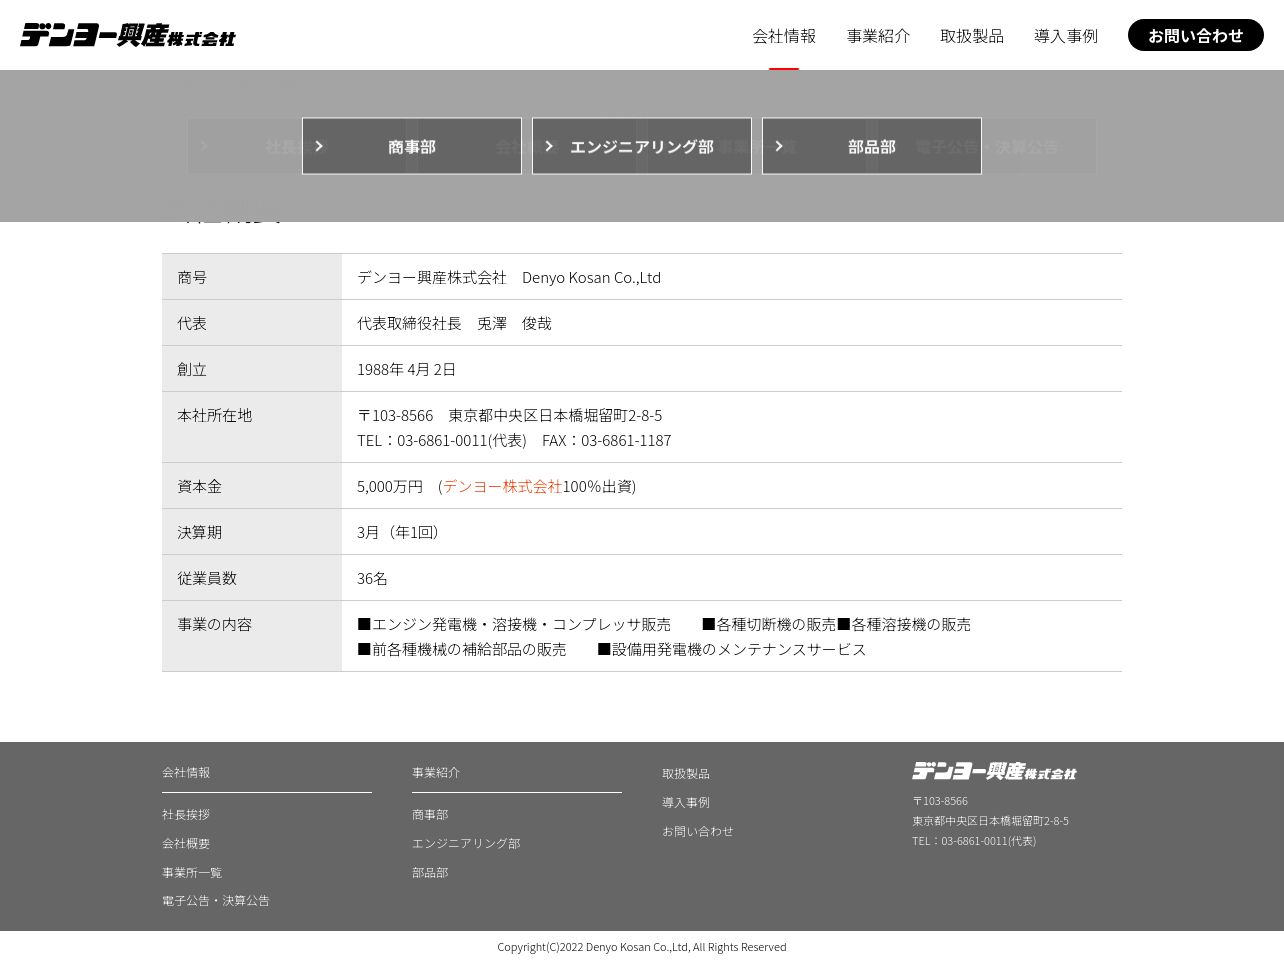
Task: Click the 商号 row label
Action: click(192, 277)
